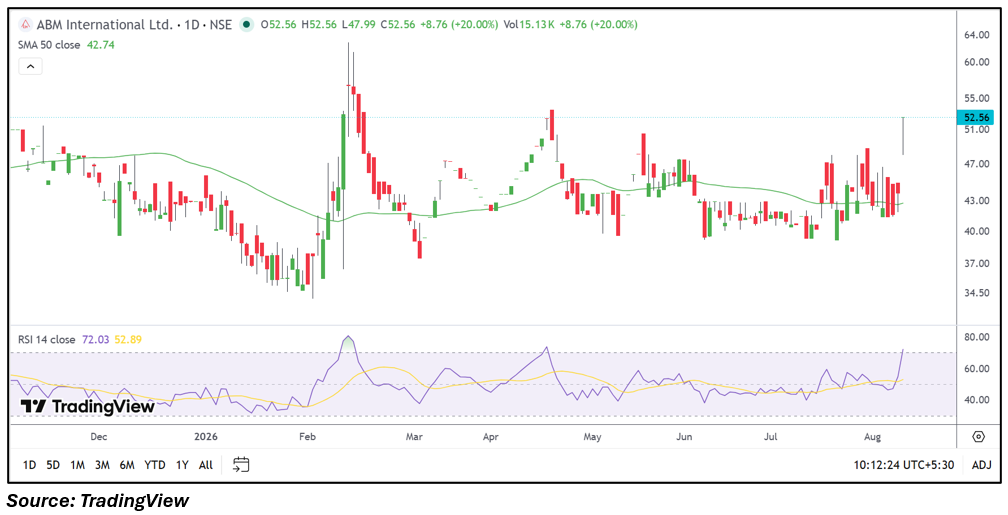This screenshot has width=1008, height=515.
Task: Click RSI value 72.03
Action: coord(96,339)
